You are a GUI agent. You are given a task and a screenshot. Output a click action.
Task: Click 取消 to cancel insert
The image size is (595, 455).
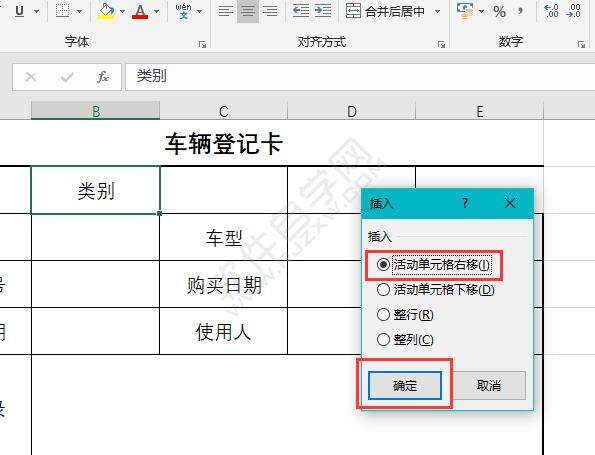(489, 386)
